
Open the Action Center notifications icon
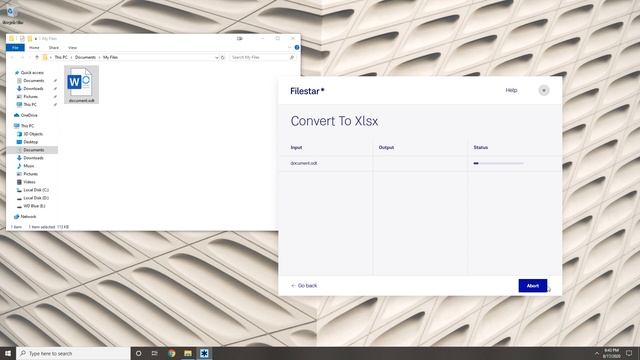629,353
